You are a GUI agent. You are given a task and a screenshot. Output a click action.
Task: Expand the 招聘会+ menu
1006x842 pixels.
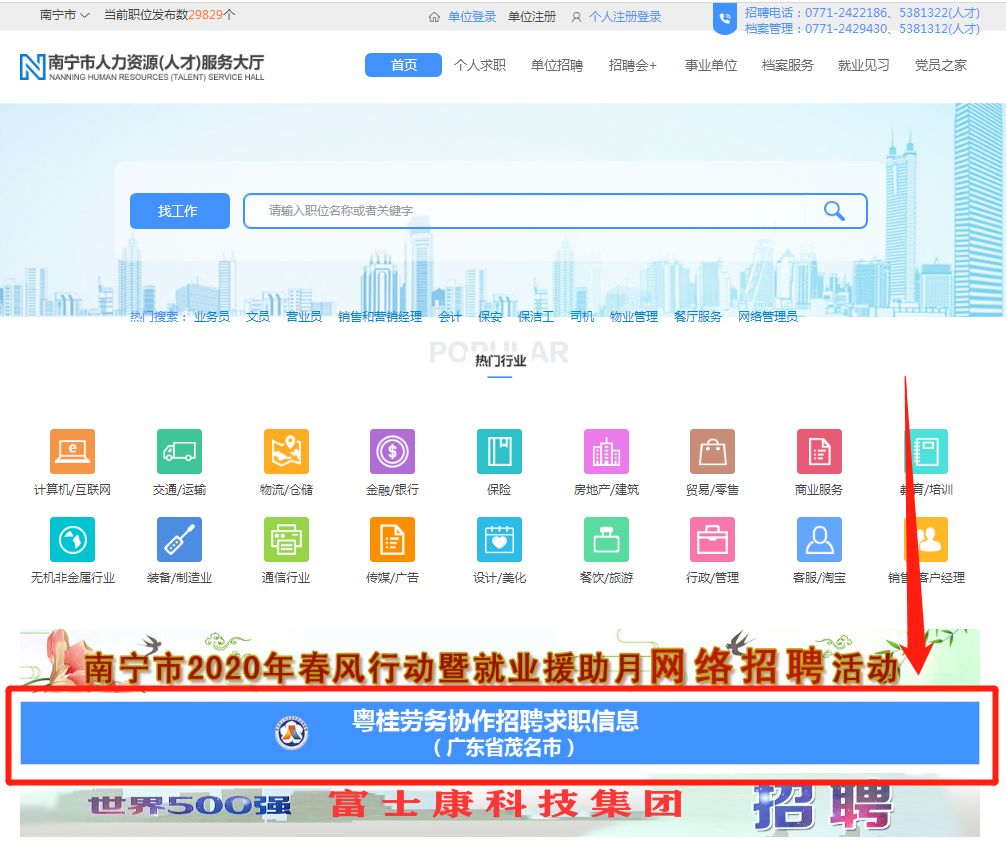tap(633, 65)
